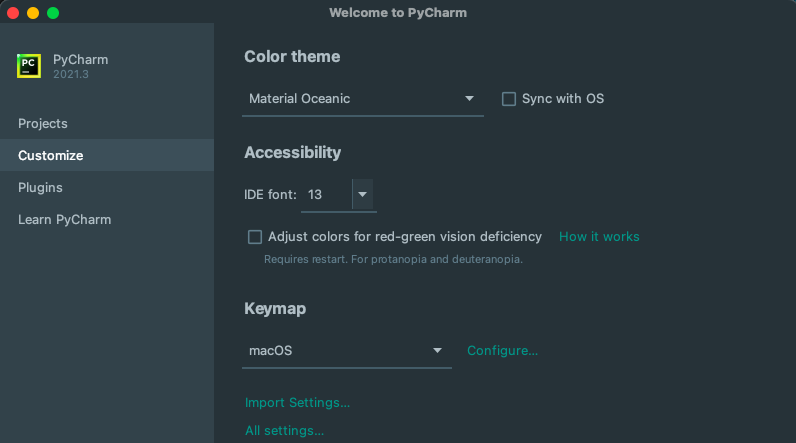
Task: Click Import Settings link
Action: [297, 403]
